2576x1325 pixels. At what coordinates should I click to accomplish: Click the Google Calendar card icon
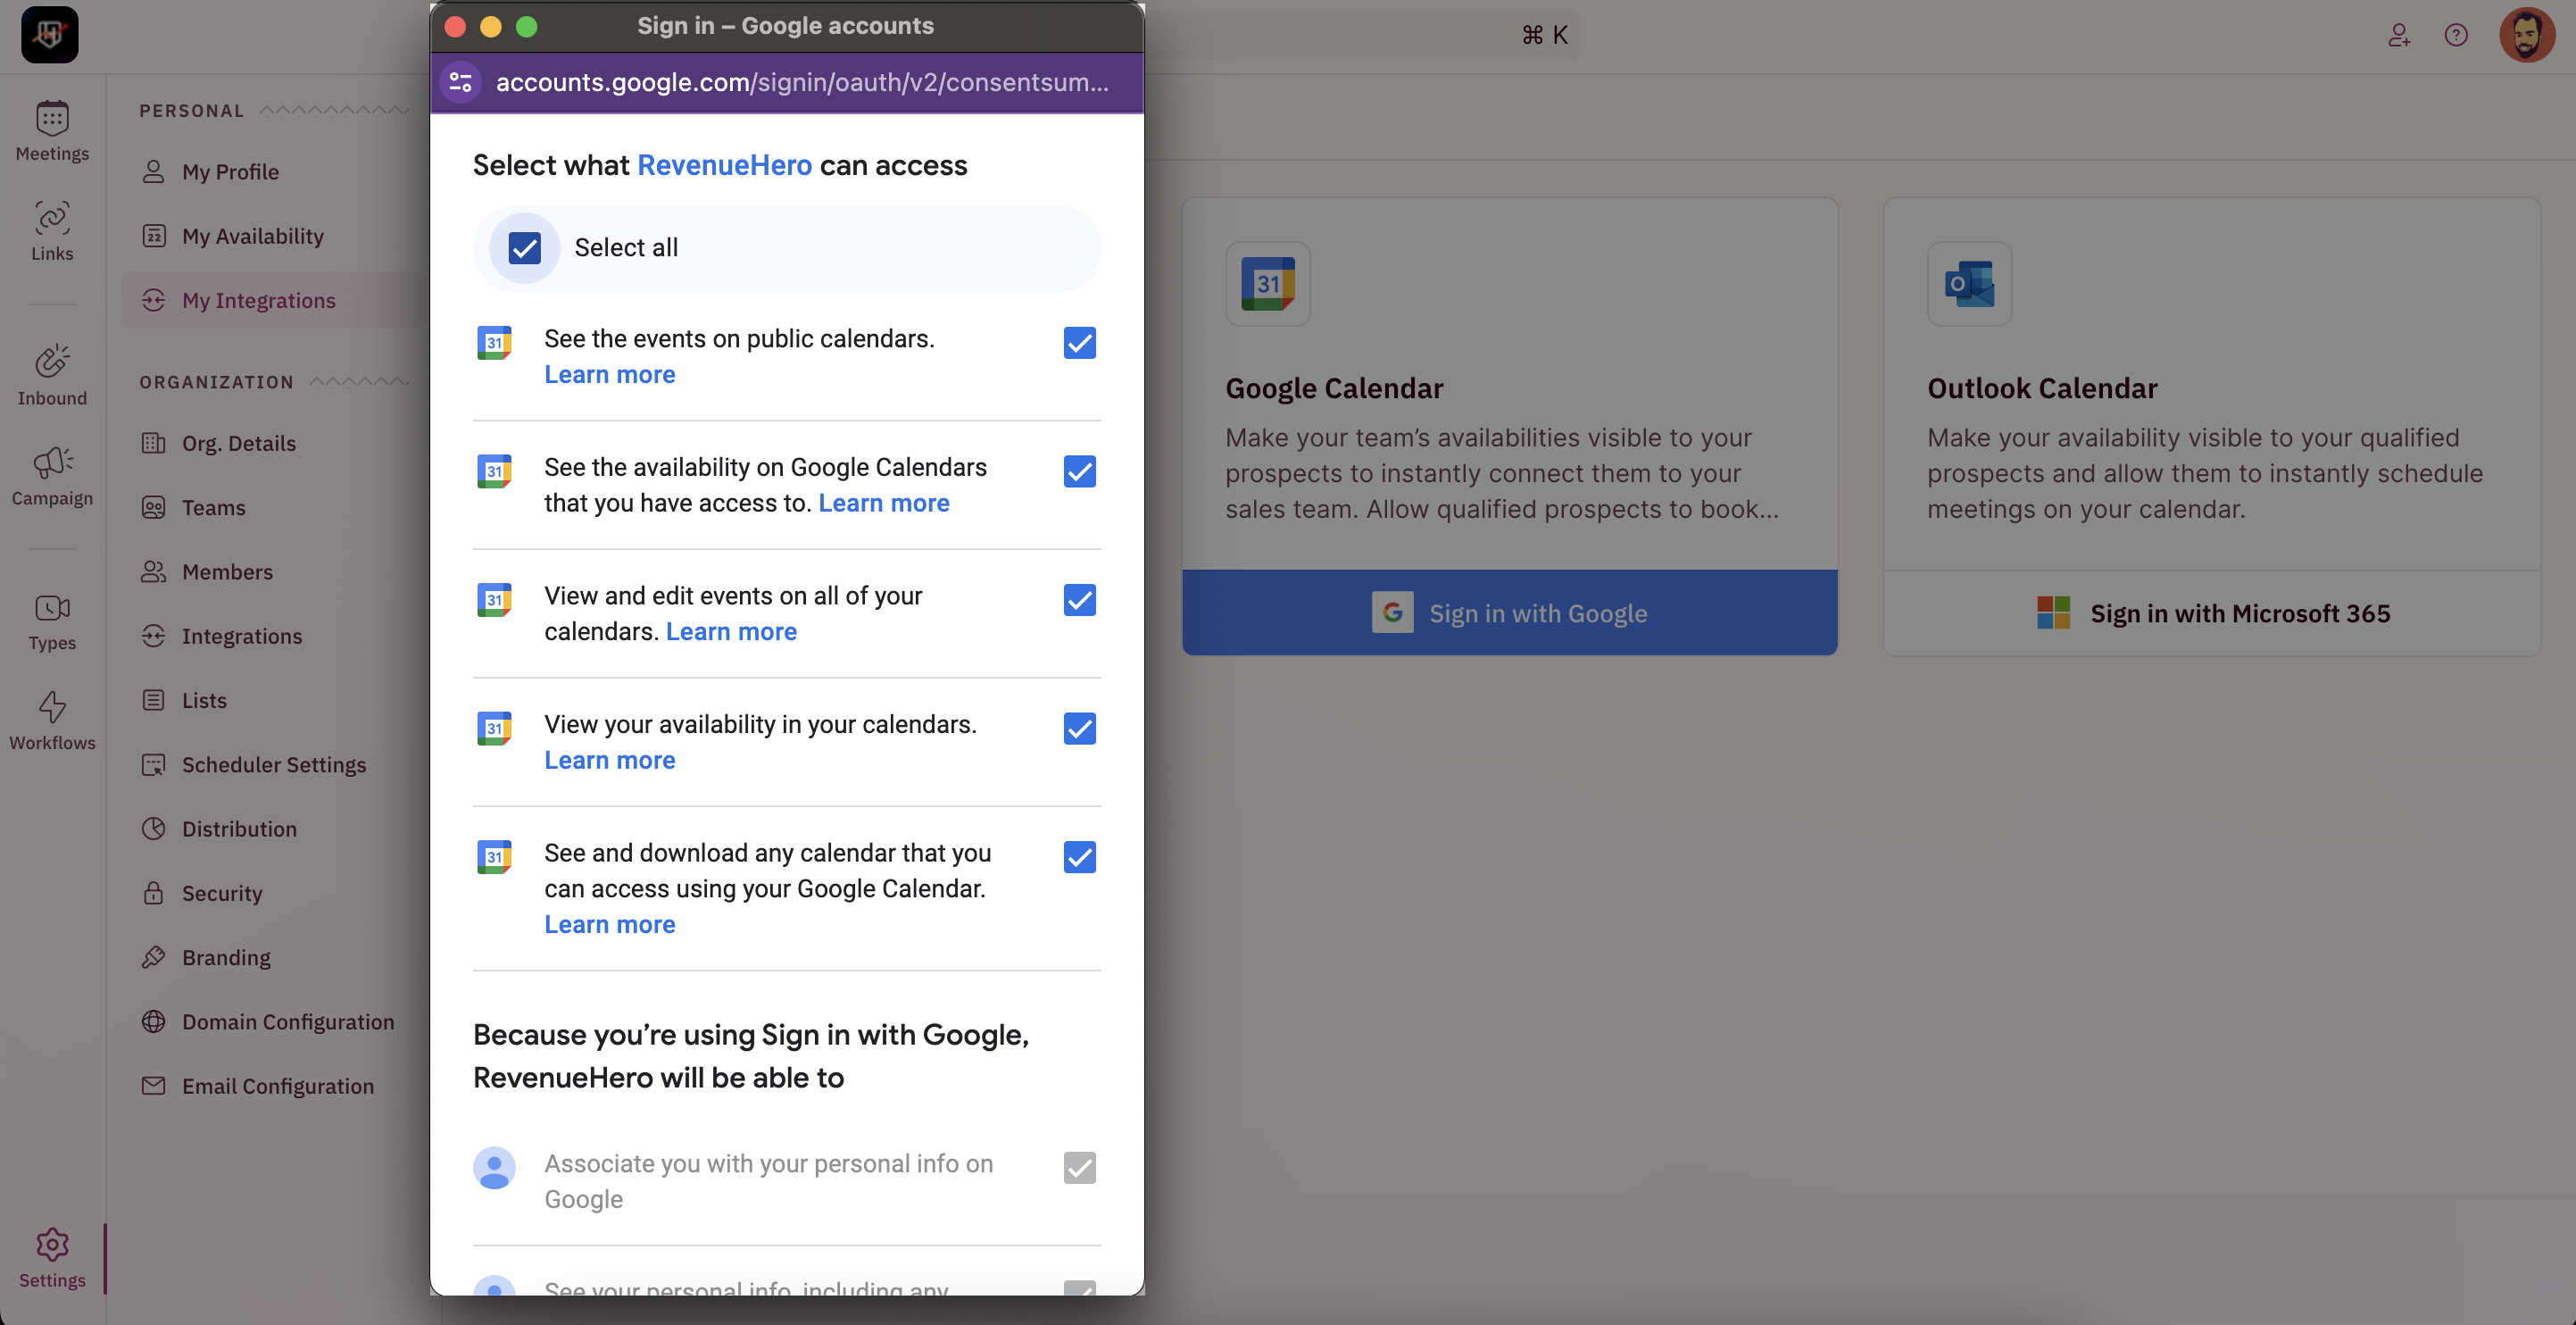(x=1268, y=284)
